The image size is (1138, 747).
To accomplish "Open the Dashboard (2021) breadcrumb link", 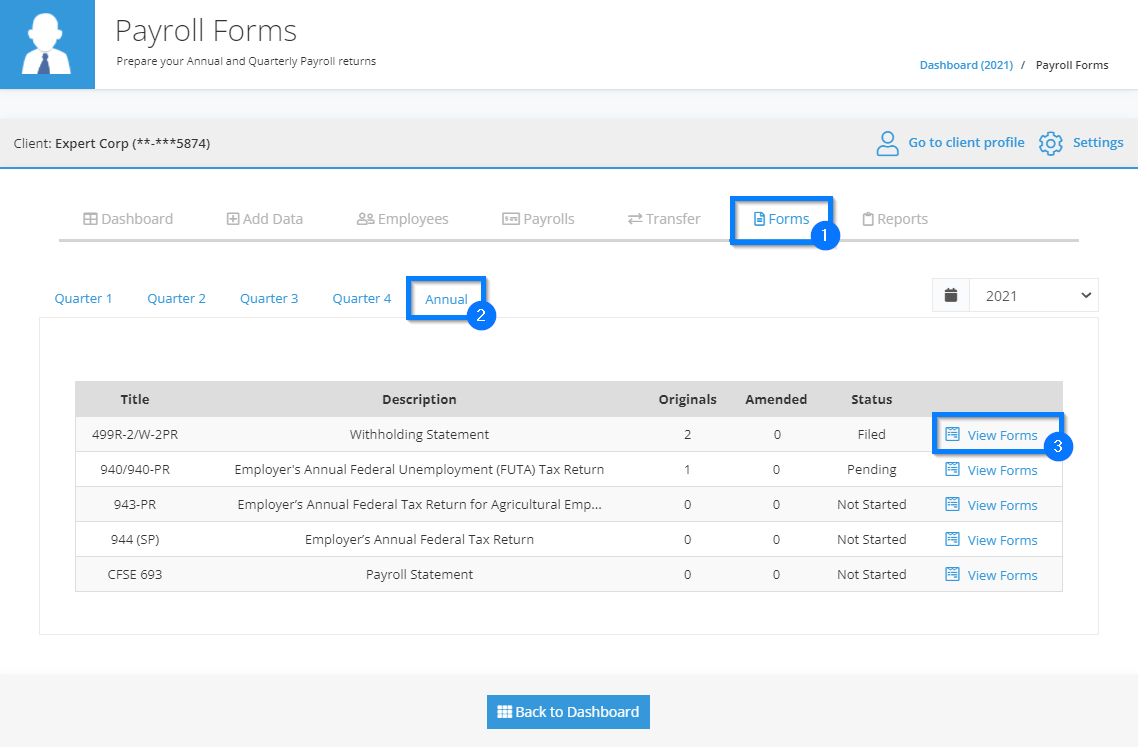I will point(966,65).
